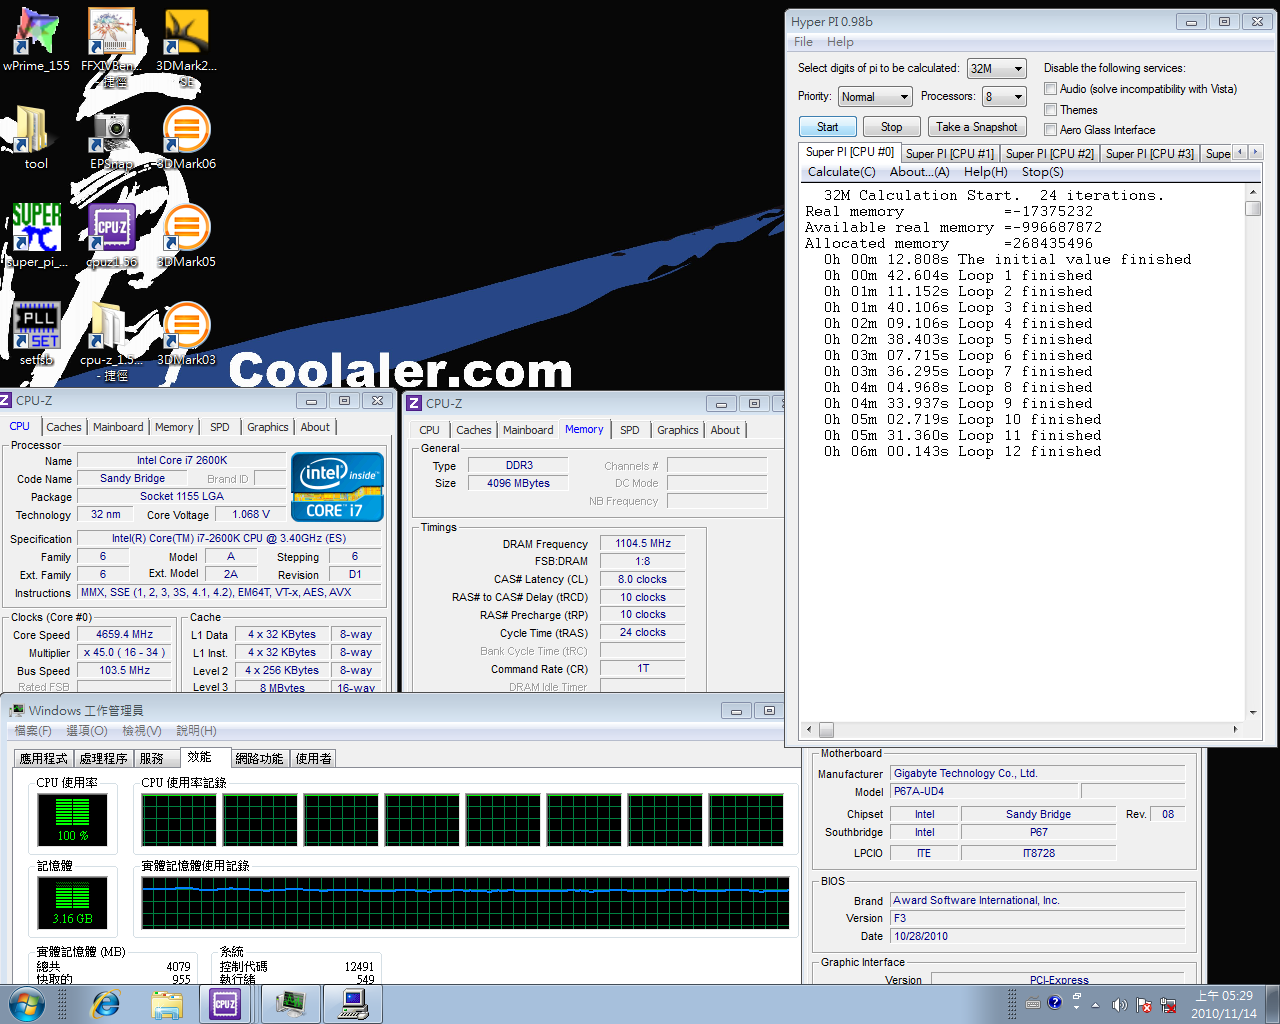
Task: Open Hyper PI Help menu
Action: [x=840, y=42]
